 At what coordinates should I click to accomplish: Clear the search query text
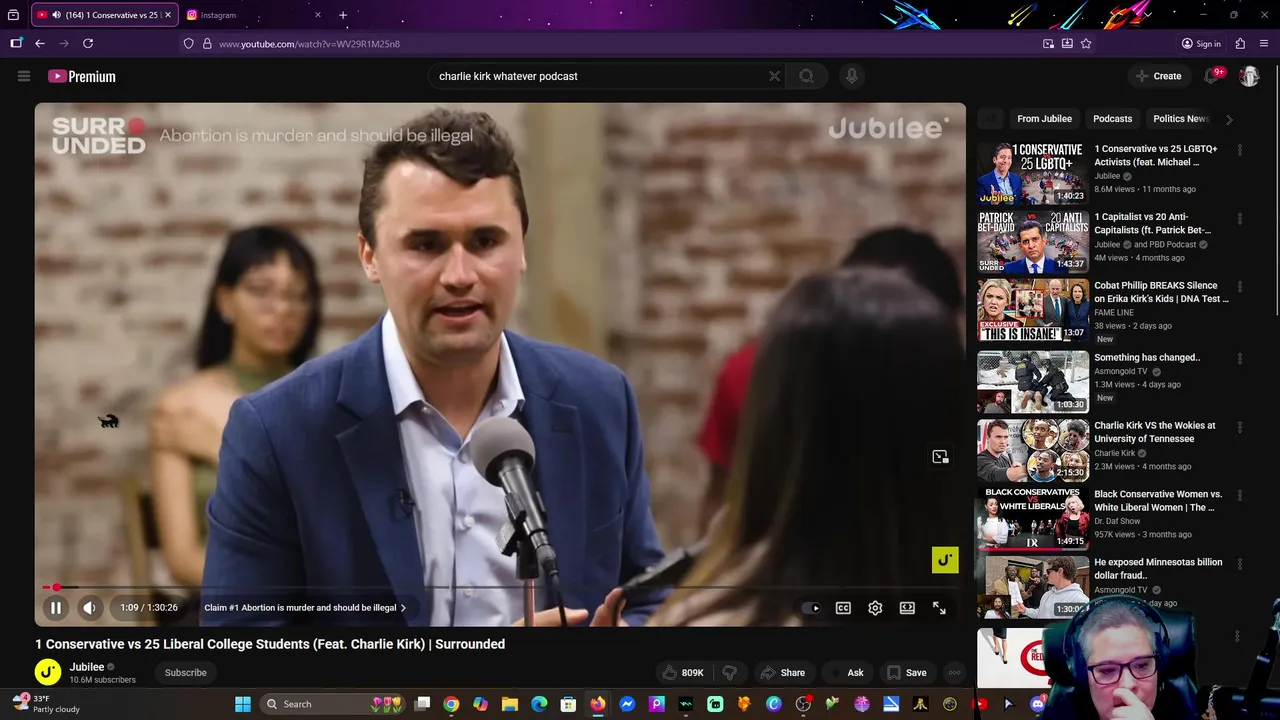point(774,76)
